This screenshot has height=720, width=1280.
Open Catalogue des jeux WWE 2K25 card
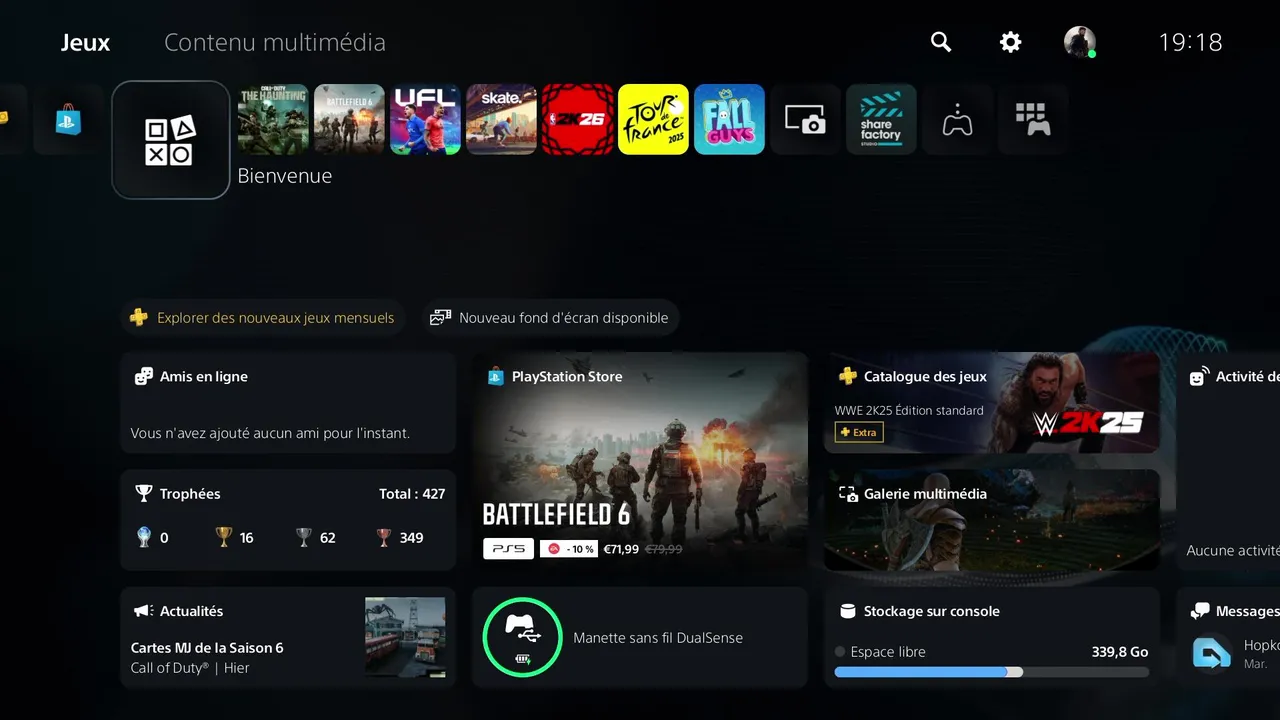pos(992,402)
